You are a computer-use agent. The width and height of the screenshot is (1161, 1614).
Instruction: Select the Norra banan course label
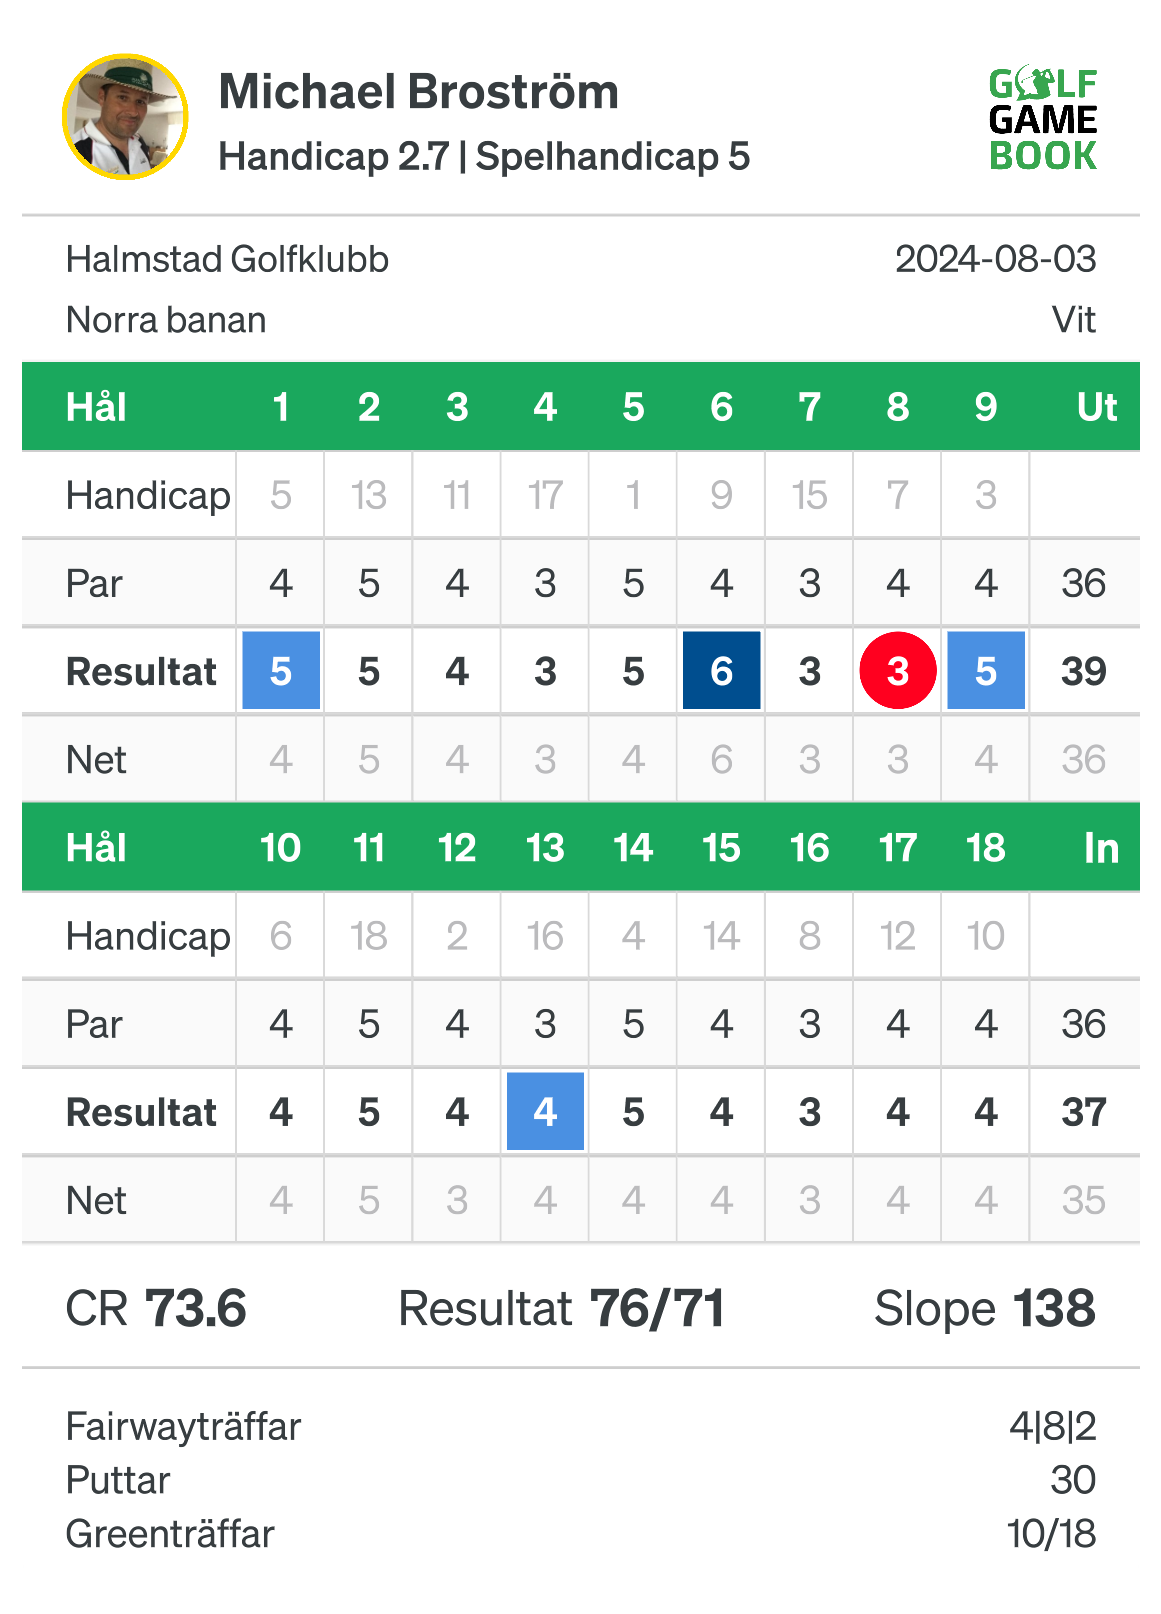point(166,320)
